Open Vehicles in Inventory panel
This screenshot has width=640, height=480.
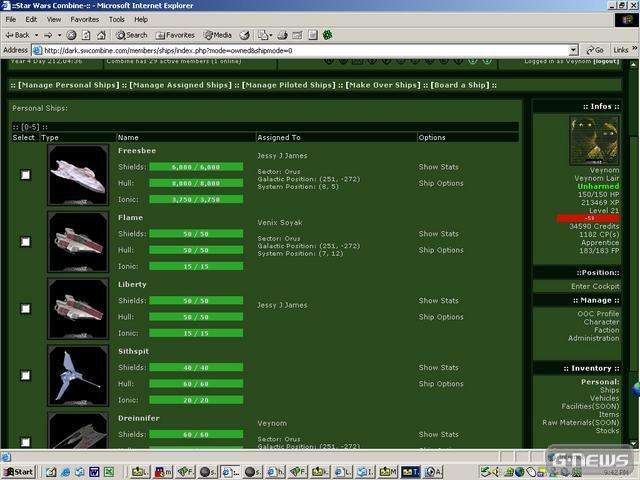tap(604, 398)
